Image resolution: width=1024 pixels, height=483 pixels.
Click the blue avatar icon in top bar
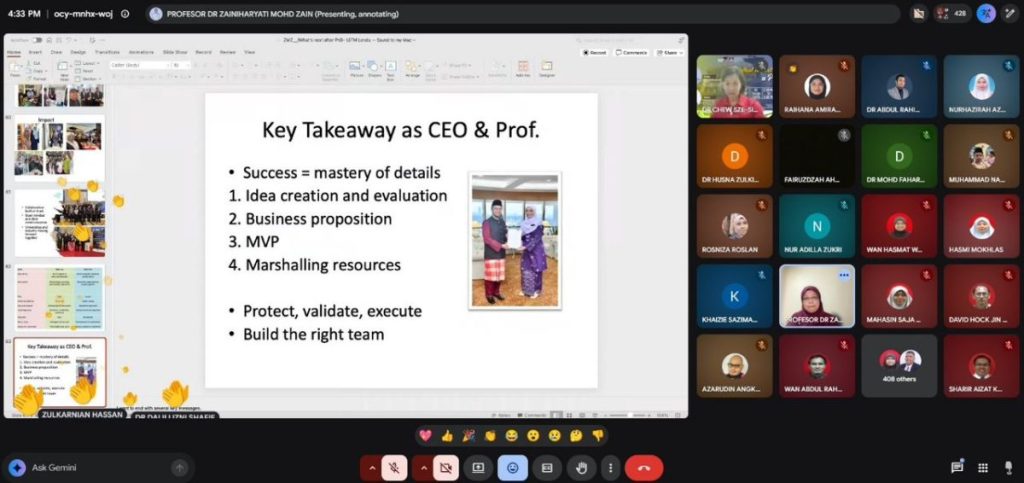(985, 14)
